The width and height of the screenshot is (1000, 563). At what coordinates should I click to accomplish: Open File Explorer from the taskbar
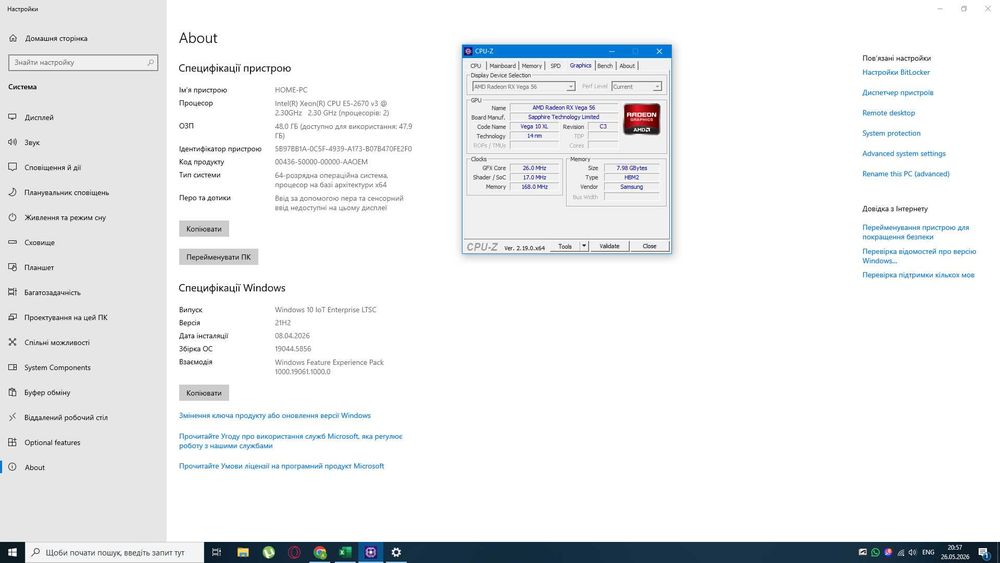coord(243,552)
